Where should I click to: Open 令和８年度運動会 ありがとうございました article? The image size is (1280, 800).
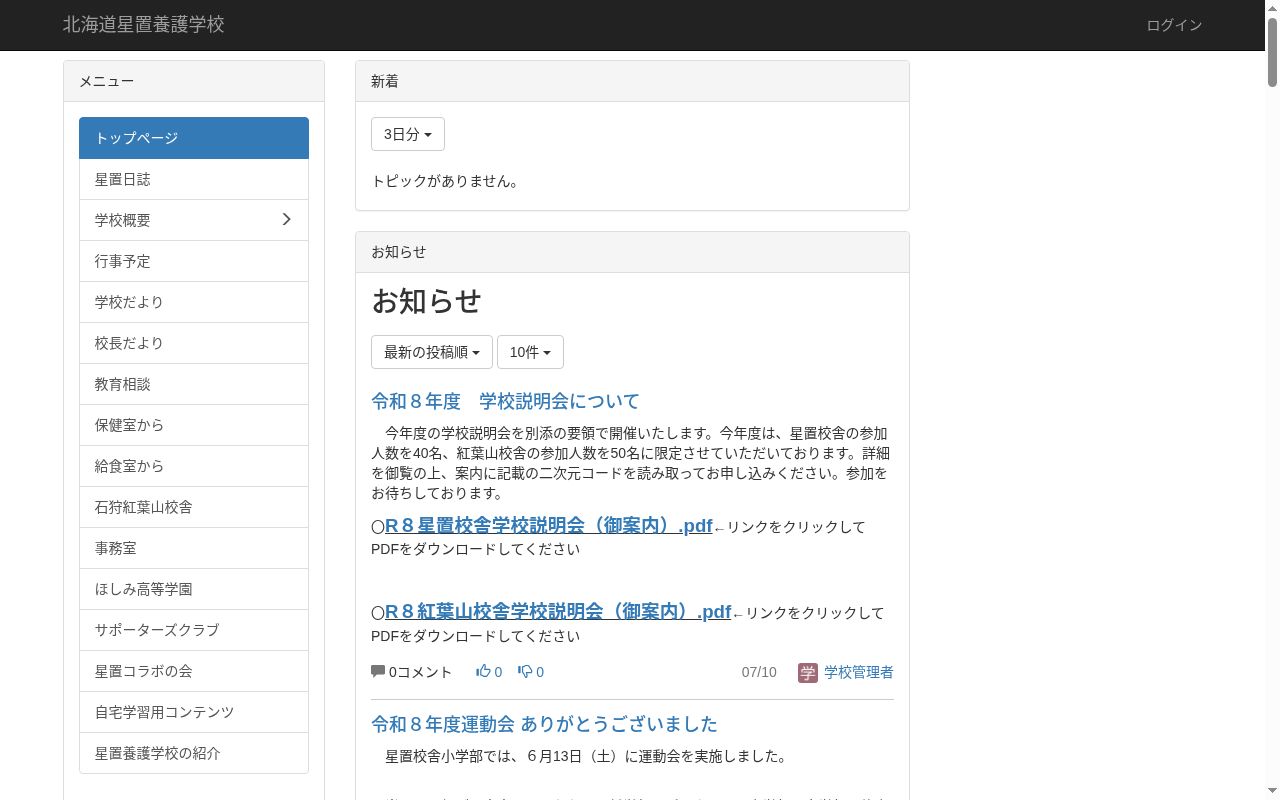(544, 724)
